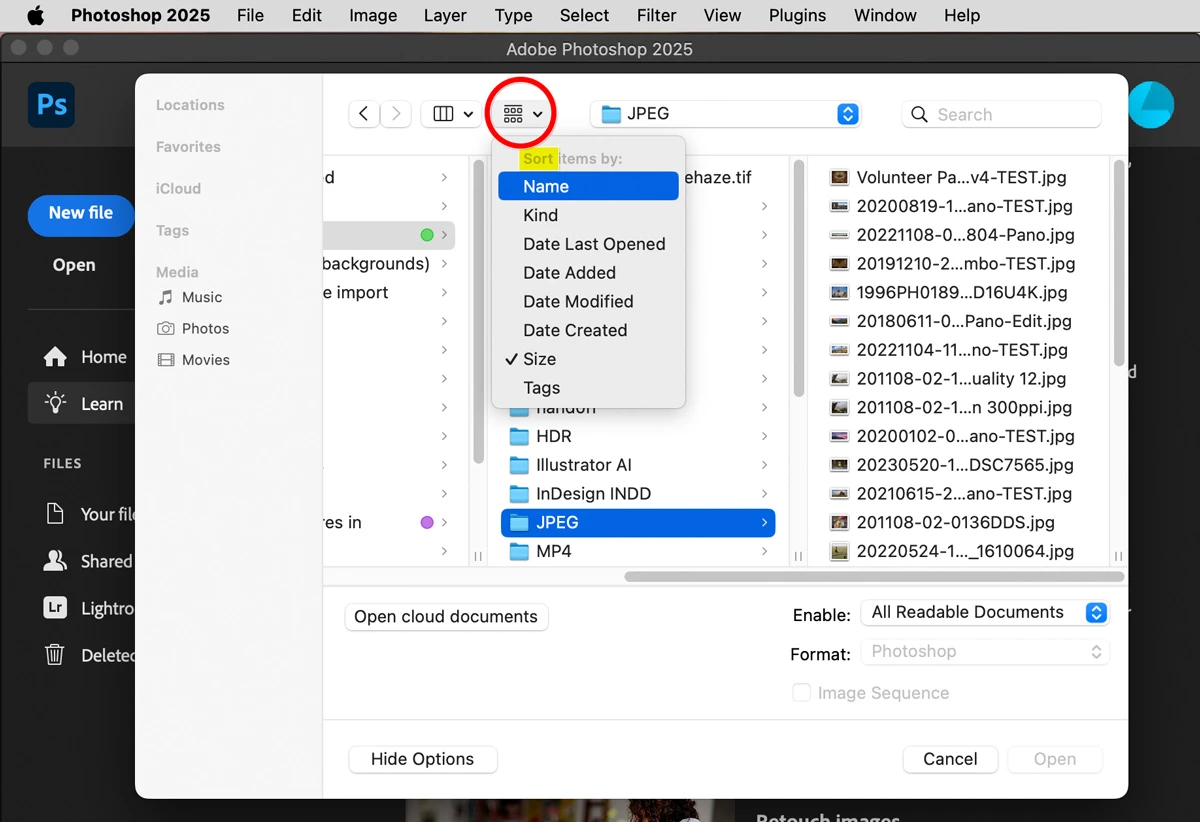Open the Apple menu
The width and height of the screenshot is (1200, 822).
(x=36, y=15)
